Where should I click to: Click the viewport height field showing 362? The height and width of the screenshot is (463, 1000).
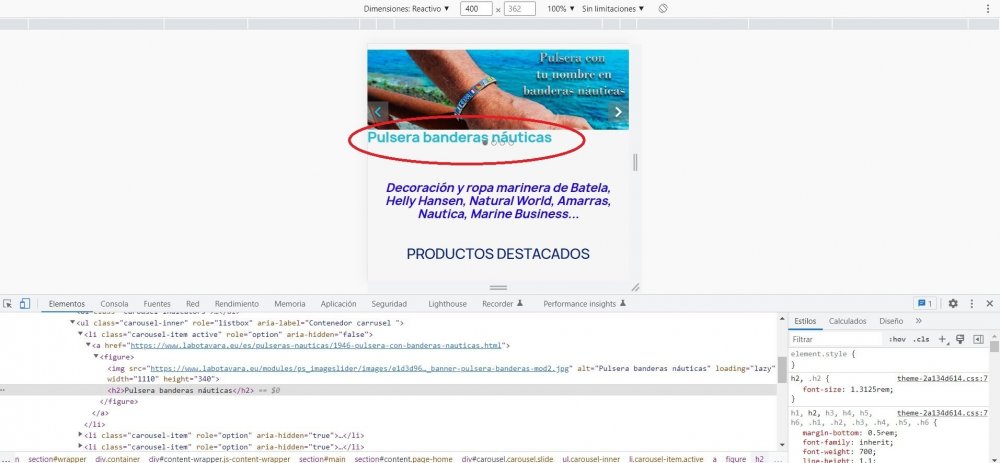(x=520, y=9)
